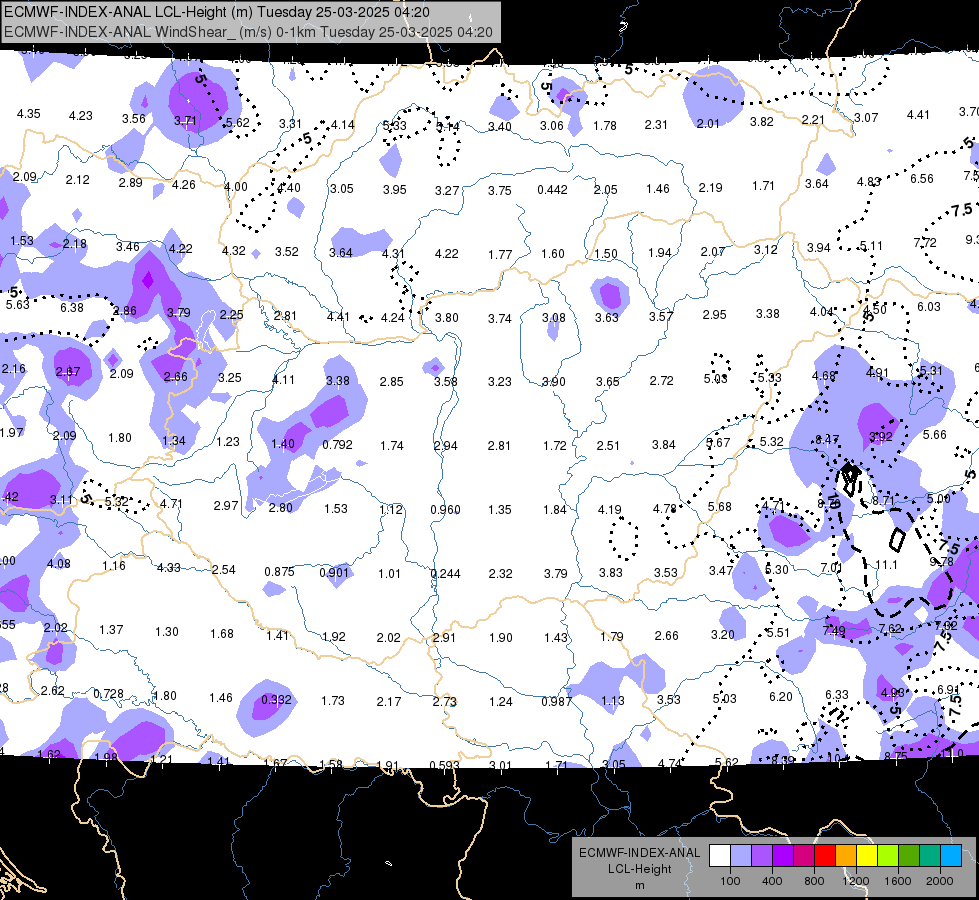The height and width of the screenshot is (900, 979).
Task: Click the dark green legend swatch
Action: (910, 855)
